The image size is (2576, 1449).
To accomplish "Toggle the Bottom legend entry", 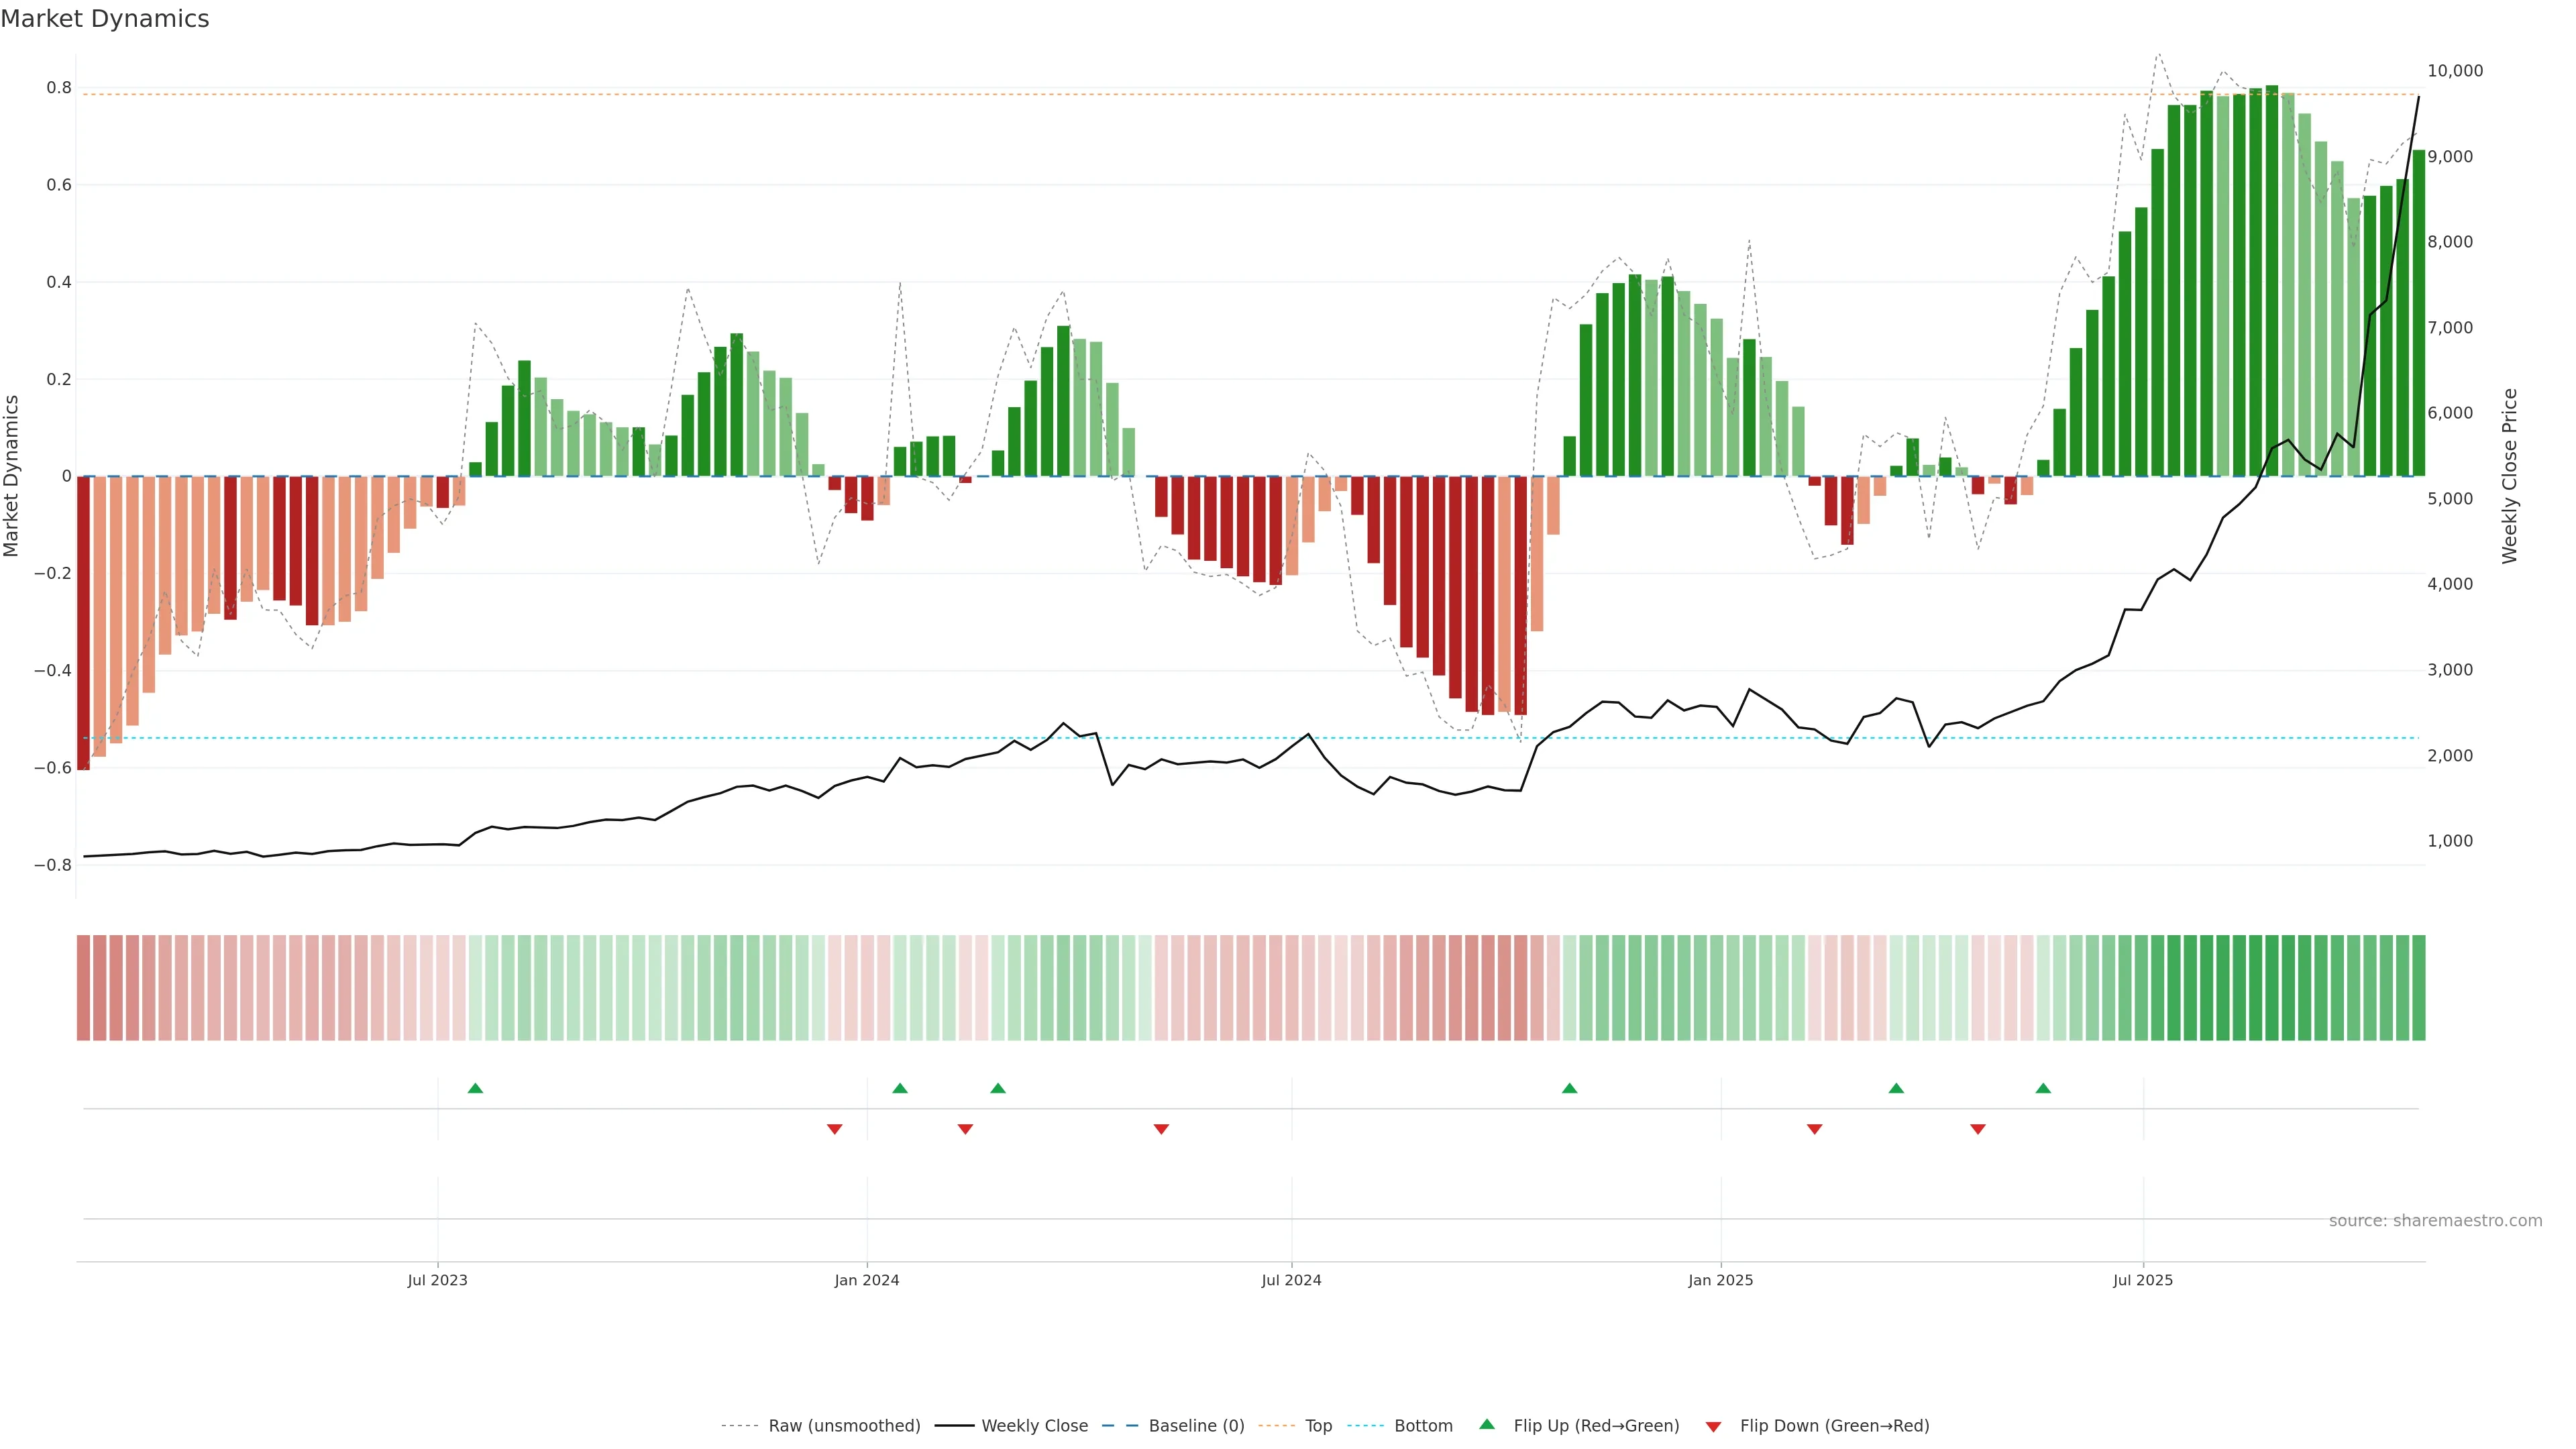I will click(1423, 1426).
